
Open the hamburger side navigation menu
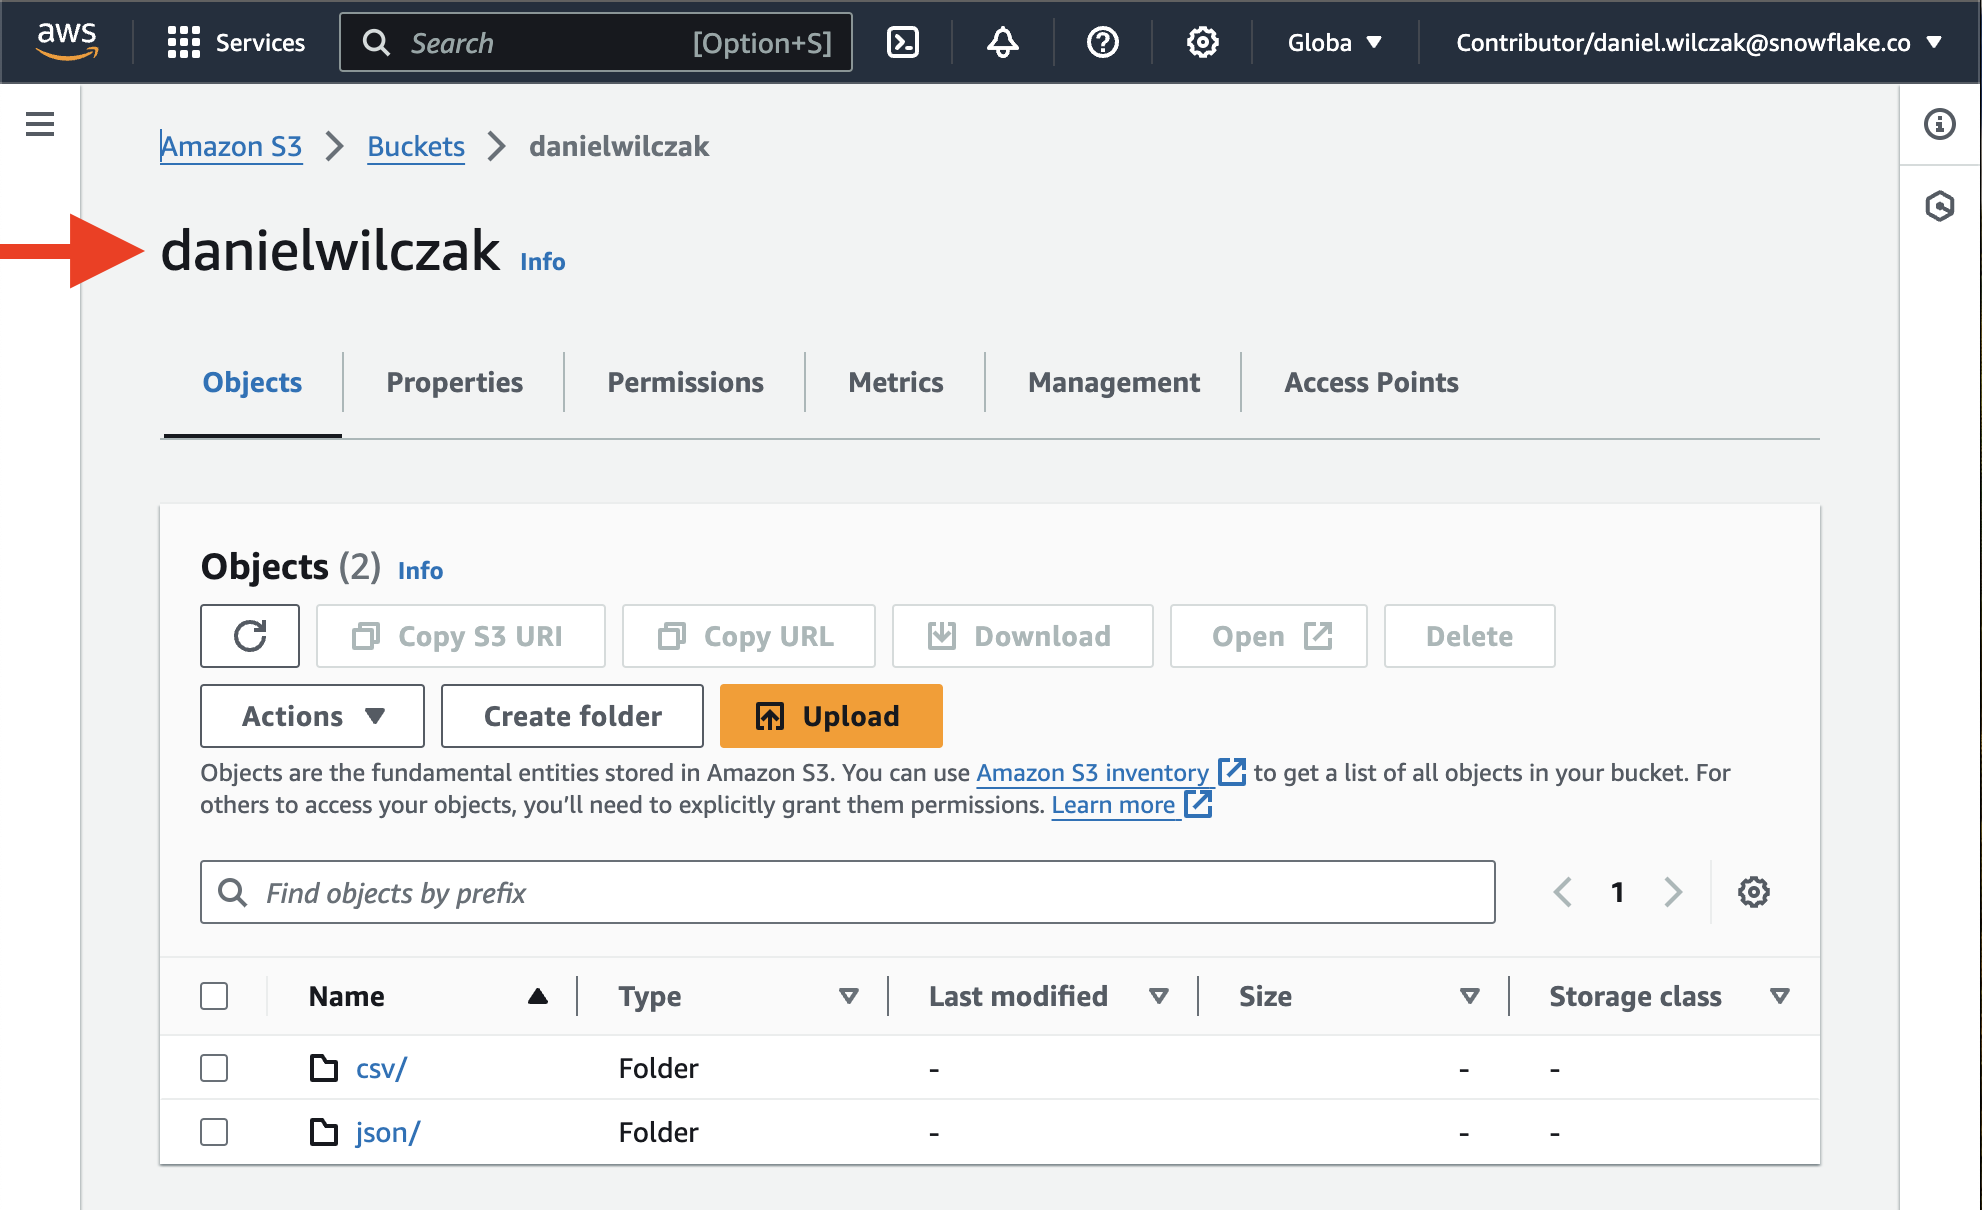pyautogui.click(x=40, y=124)
